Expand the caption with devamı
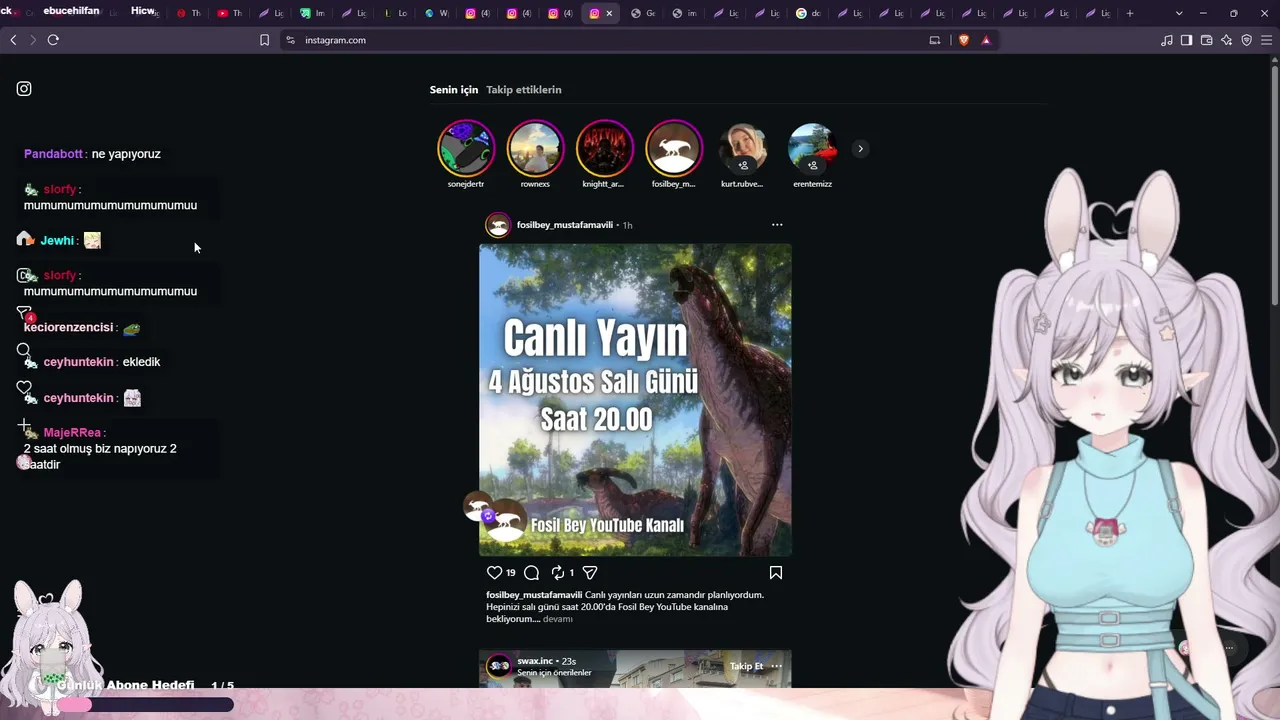Viewport: 1280px width, 720px height. click(x=558, y=619)
